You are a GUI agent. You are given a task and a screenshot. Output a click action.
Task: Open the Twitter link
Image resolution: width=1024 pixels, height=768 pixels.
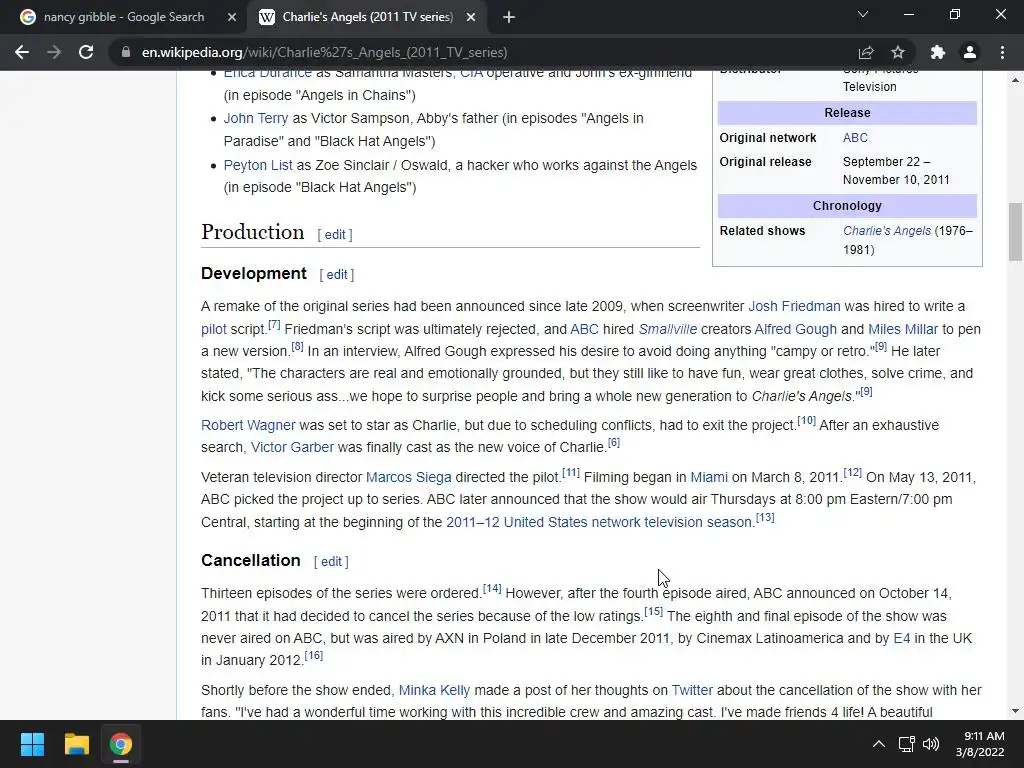click(x=692, y=690)
